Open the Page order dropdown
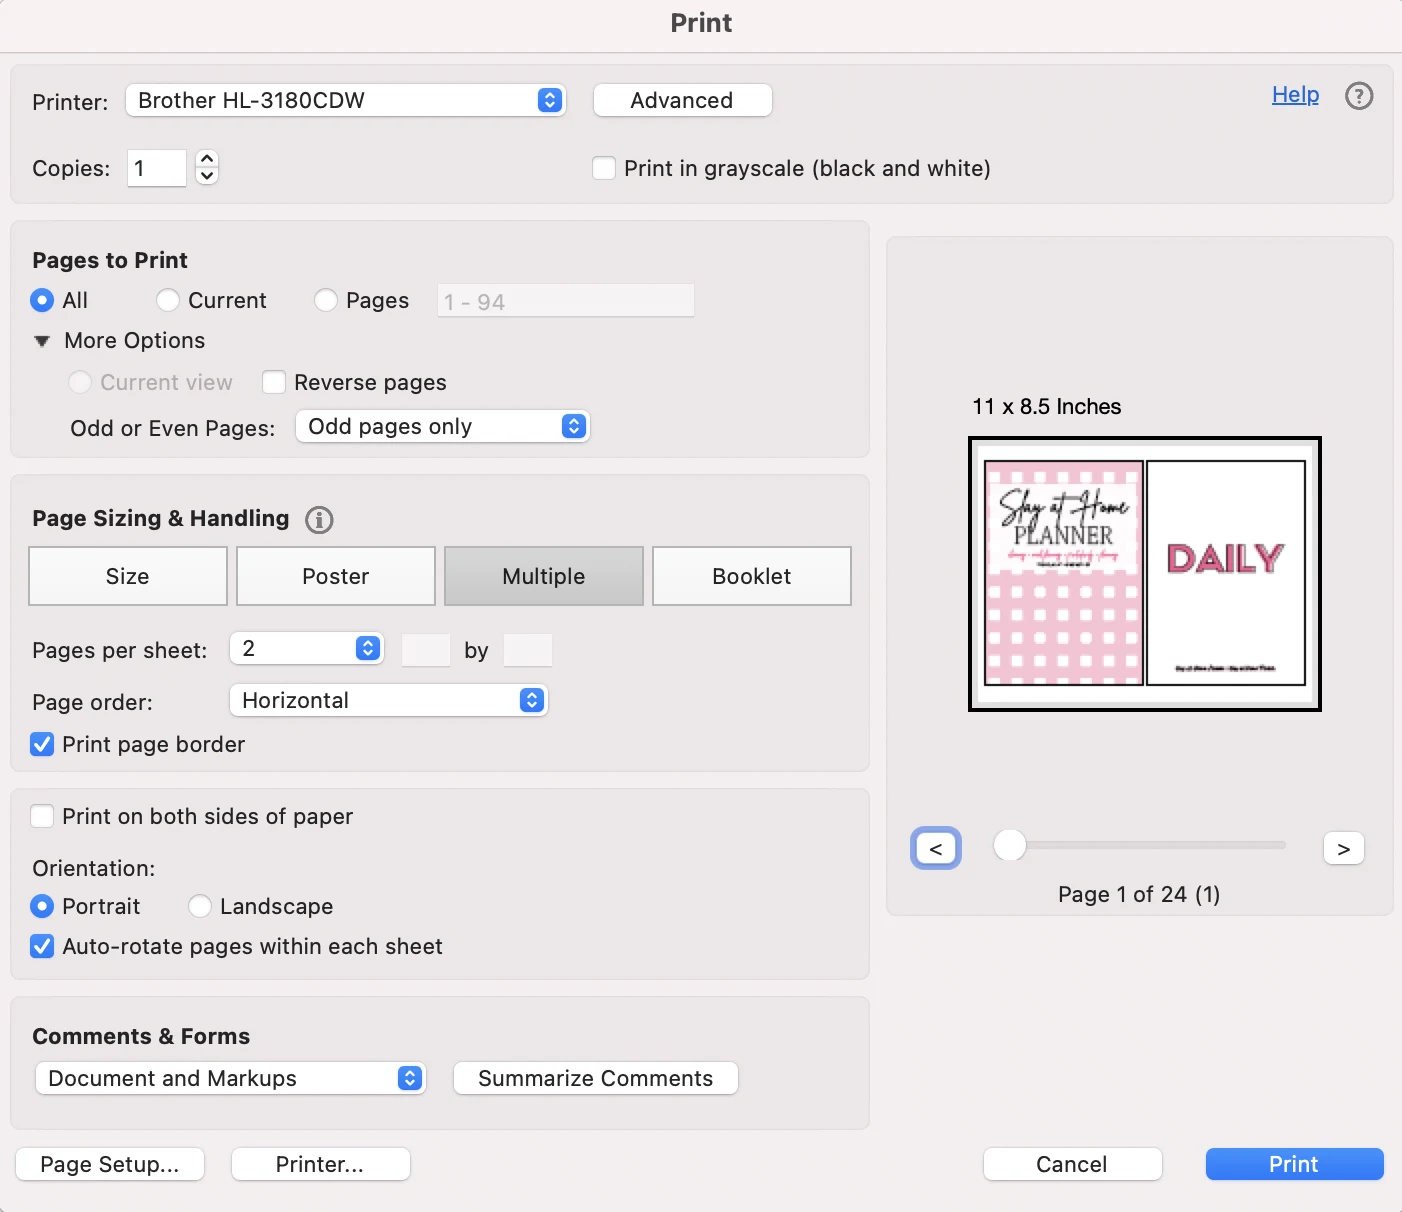The width and height of the screenshot is (1402, 1212). pos(388,700)
